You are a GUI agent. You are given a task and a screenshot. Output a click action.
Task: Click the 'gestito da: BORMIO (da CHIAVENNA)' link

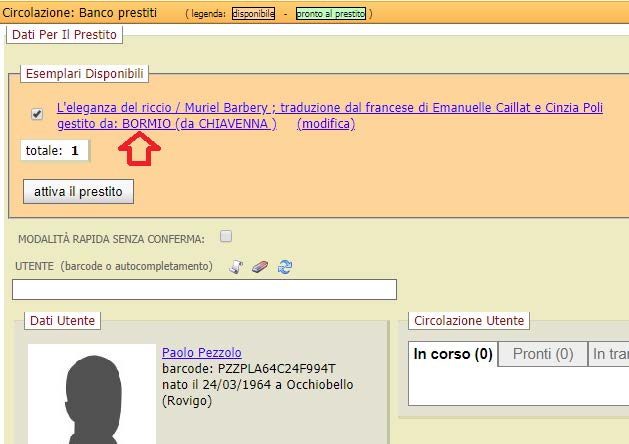[x=167, y=124]
